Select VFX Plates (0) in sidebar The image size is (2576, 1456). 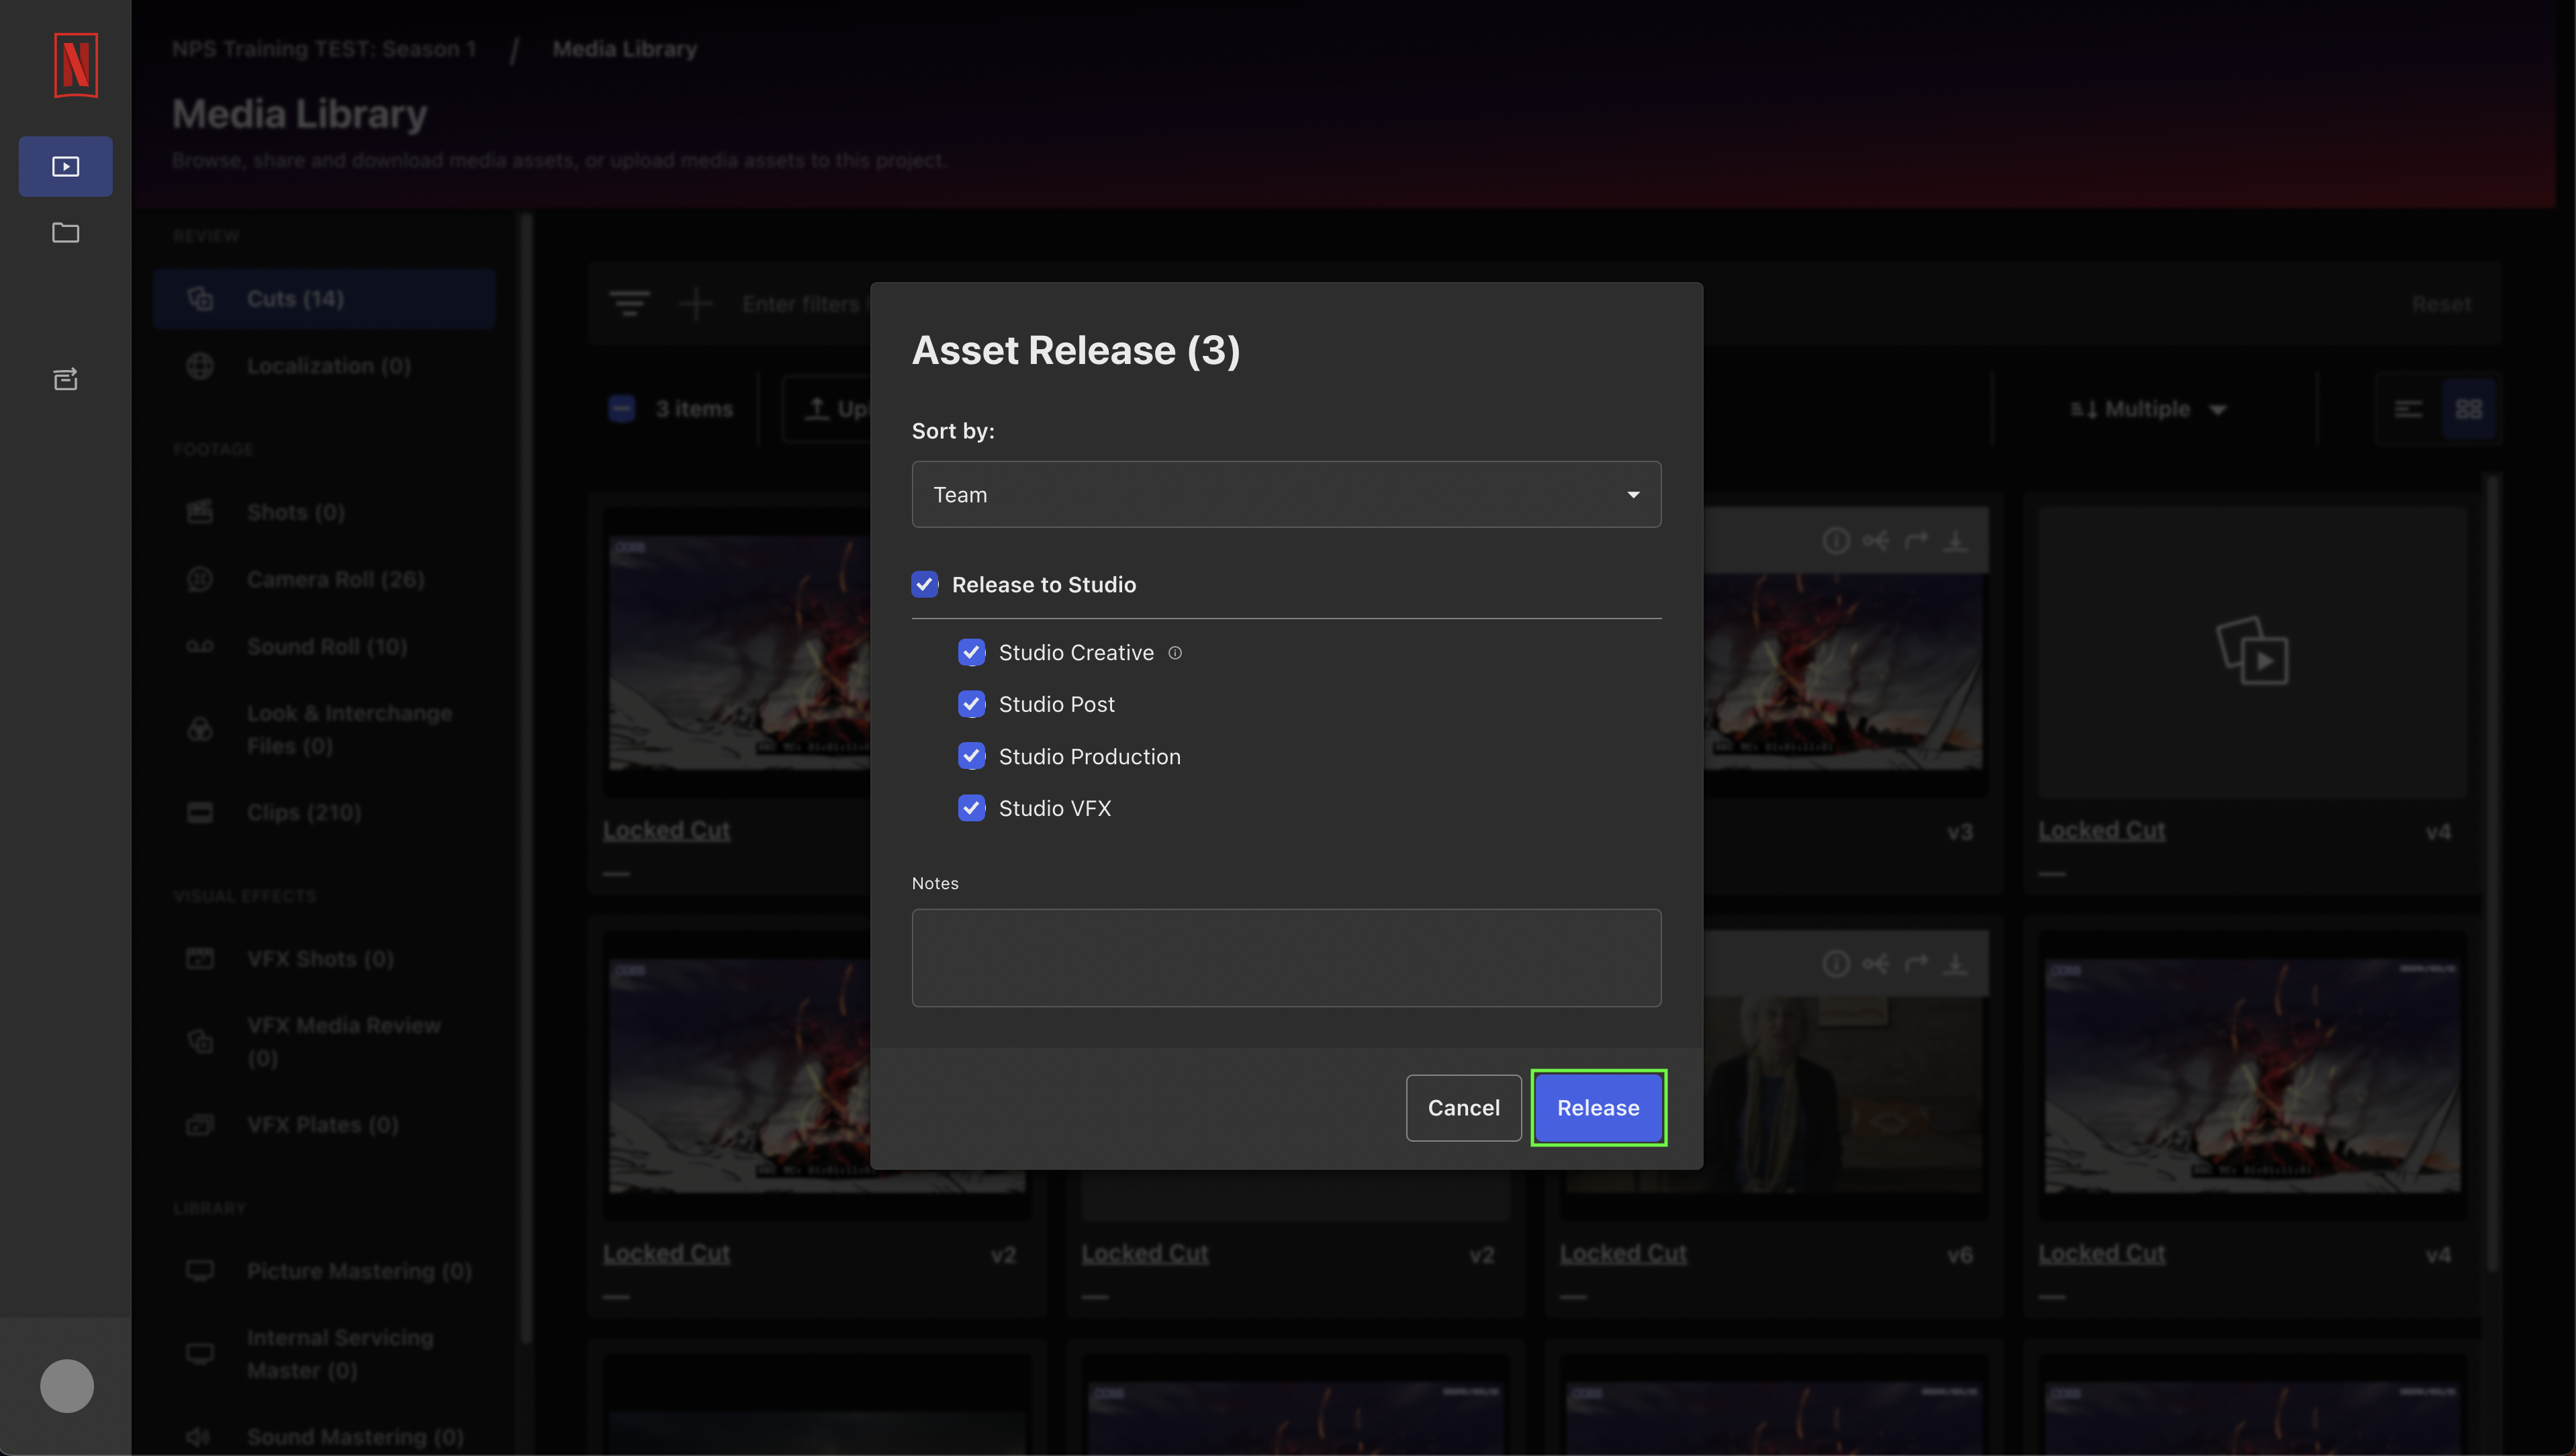(324, 1125)
